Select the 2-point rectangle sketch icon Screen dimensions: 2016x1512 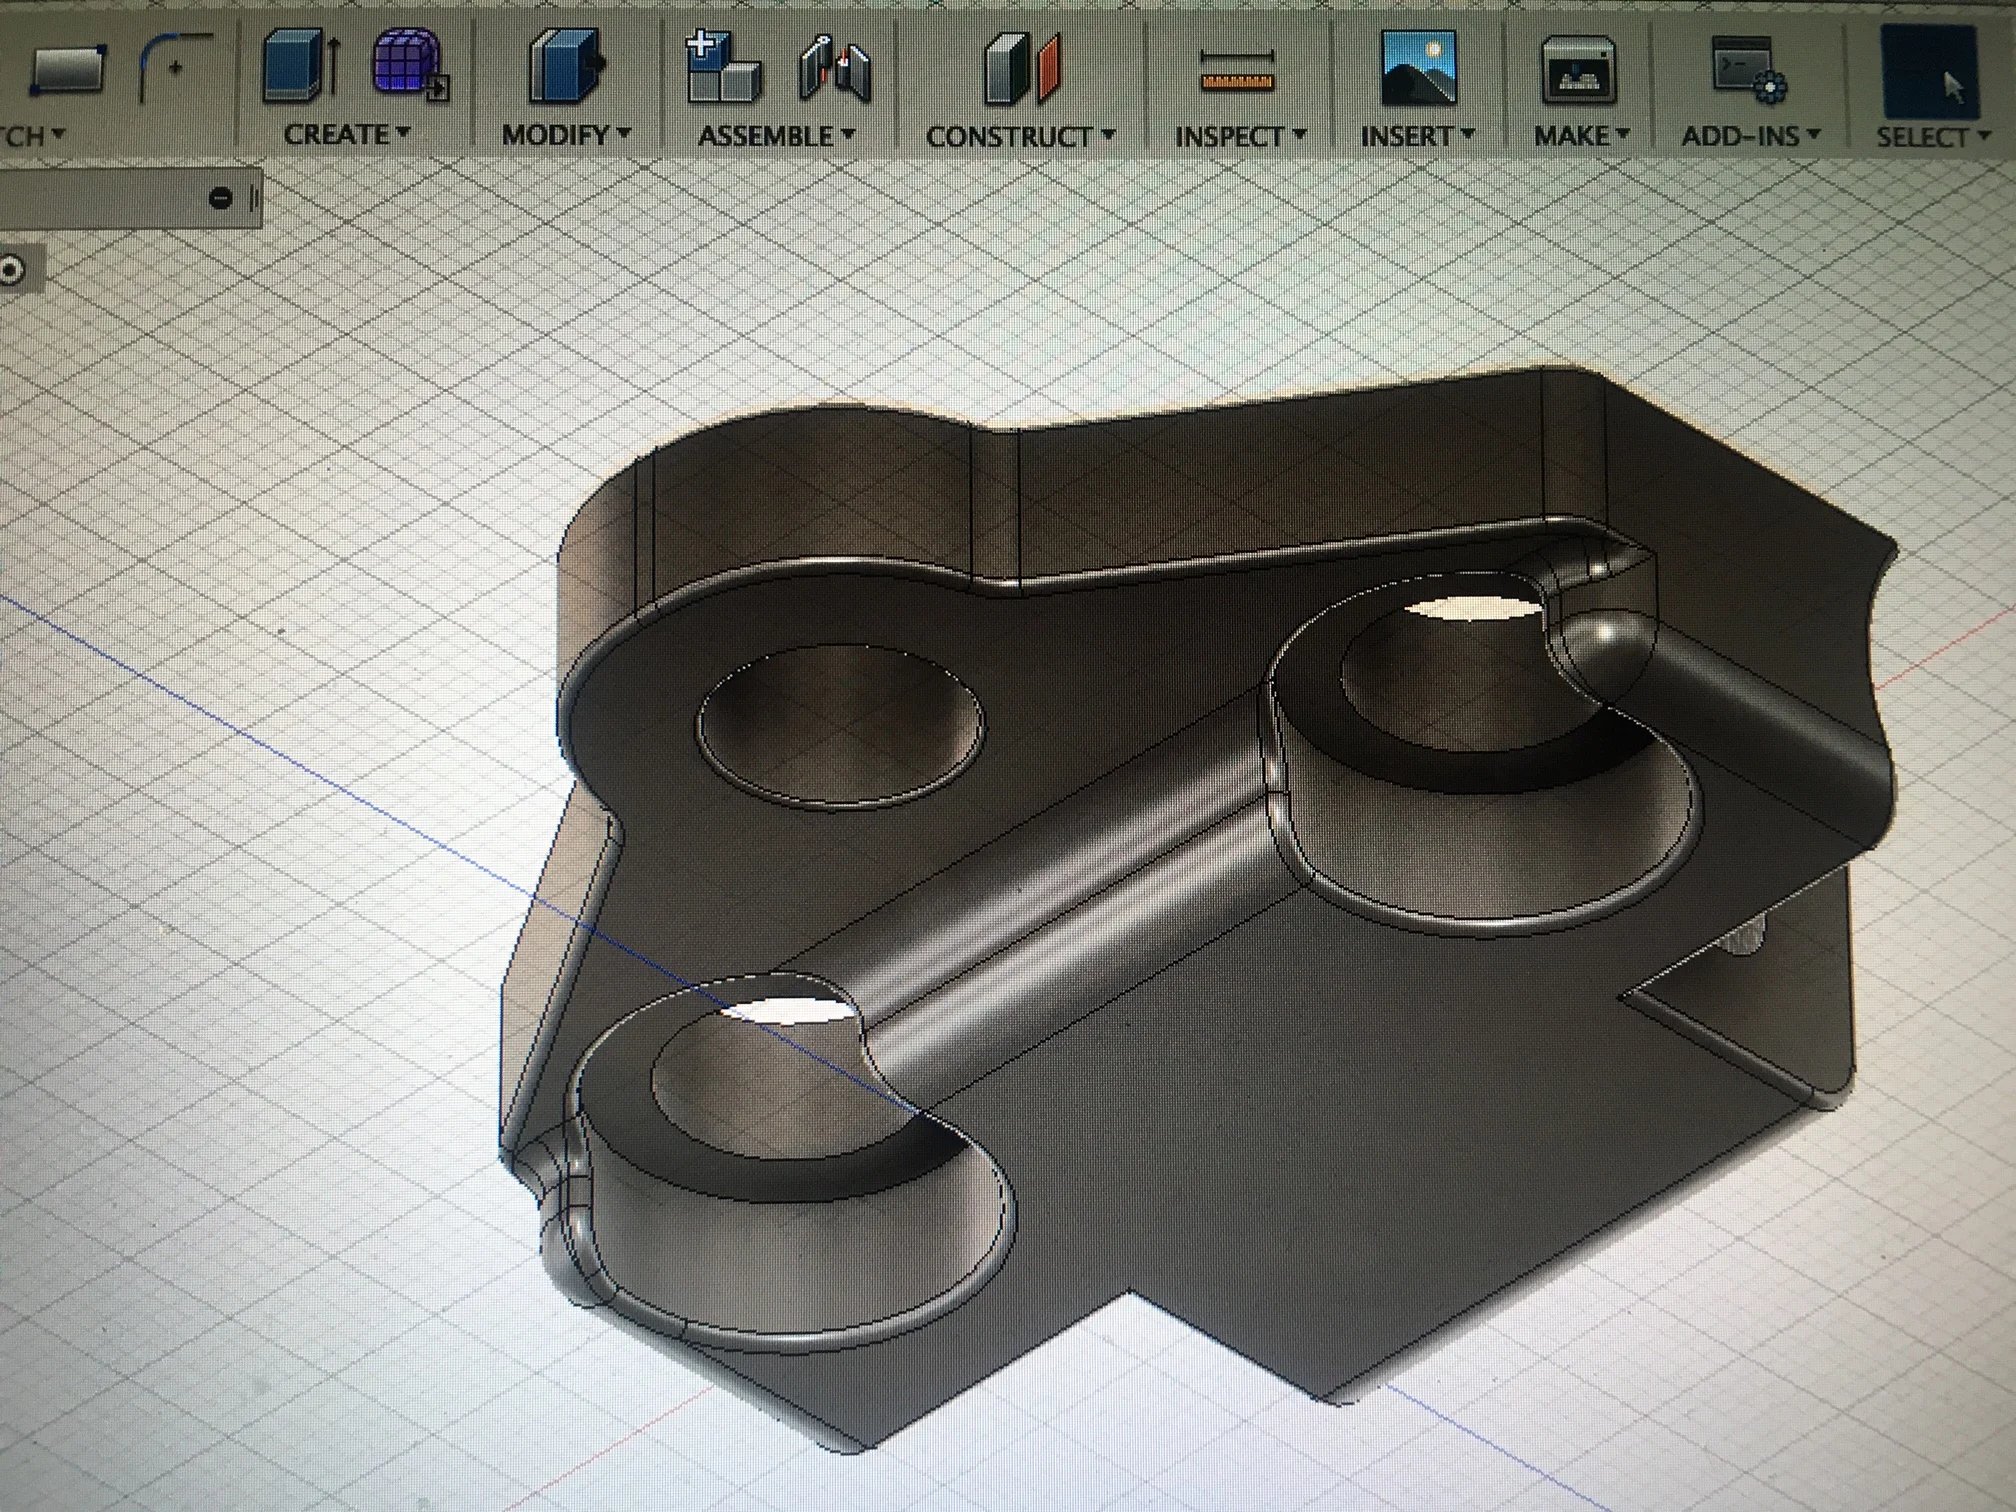point(68,70)
